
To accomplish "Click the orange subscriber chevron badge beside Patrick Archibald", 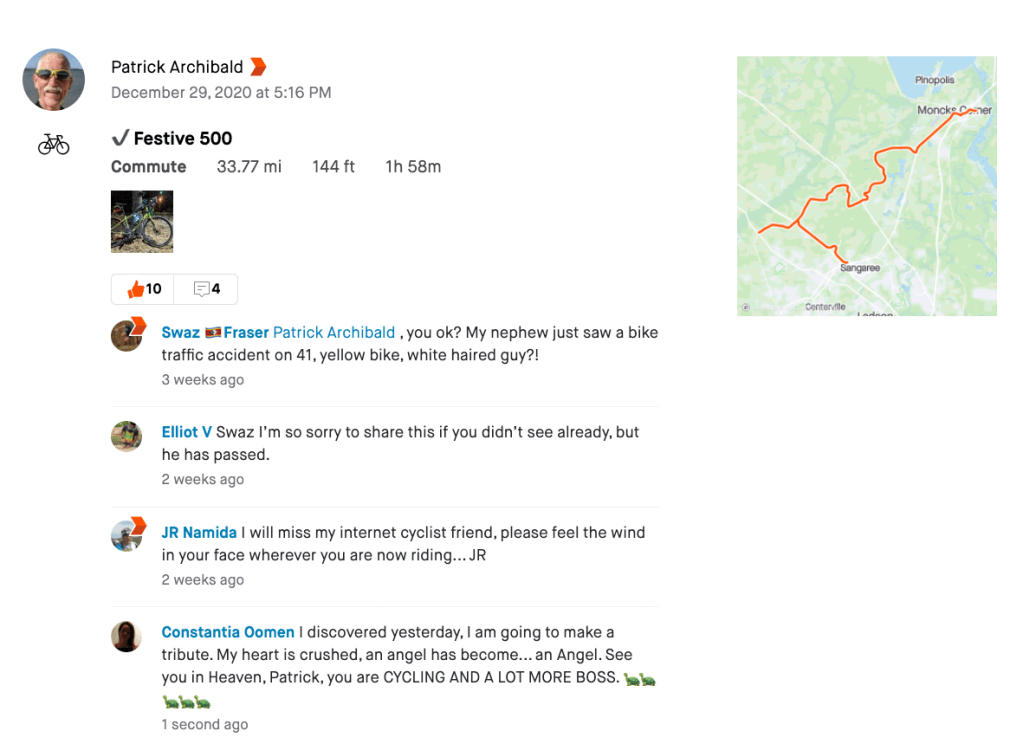I will (258, 67).
